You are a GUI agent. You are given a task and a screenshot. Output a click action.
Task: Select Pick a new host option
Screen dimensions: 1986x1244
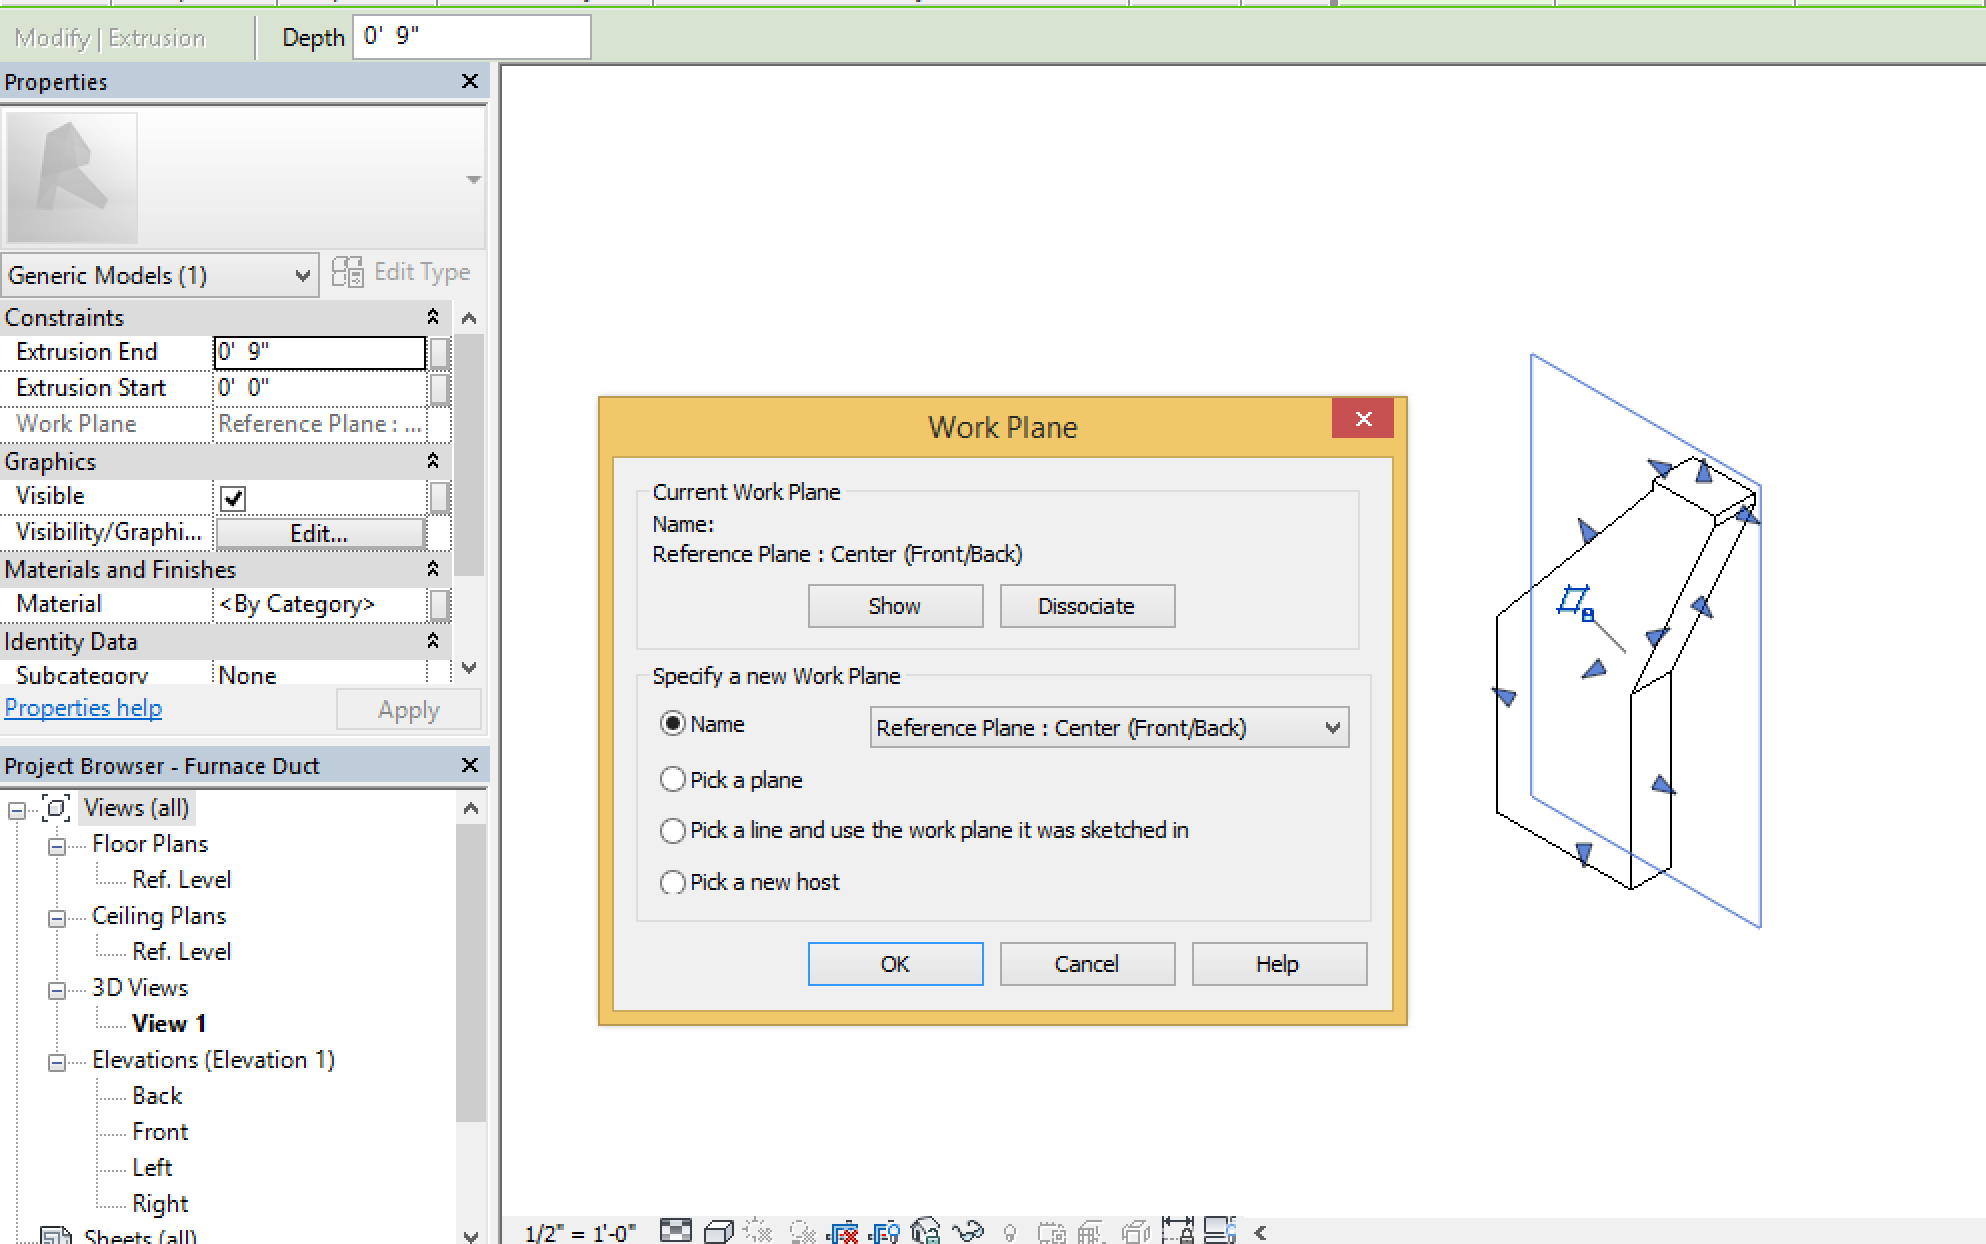673,882
